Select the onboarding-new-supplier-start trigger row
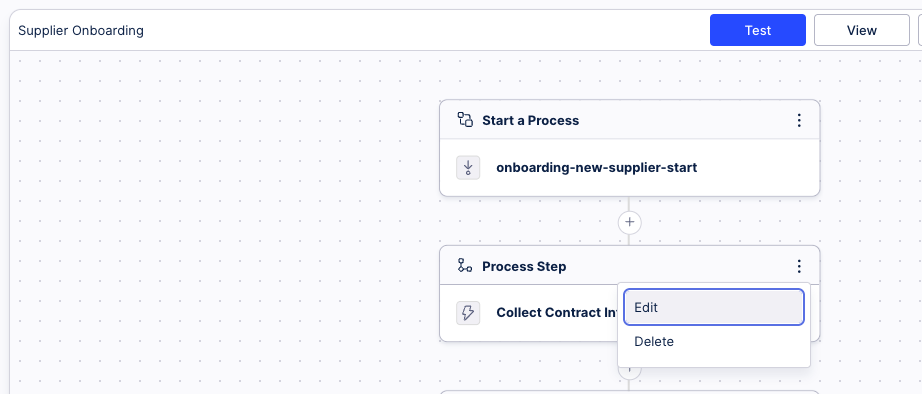The image size is (922, 394). point(629,168)
